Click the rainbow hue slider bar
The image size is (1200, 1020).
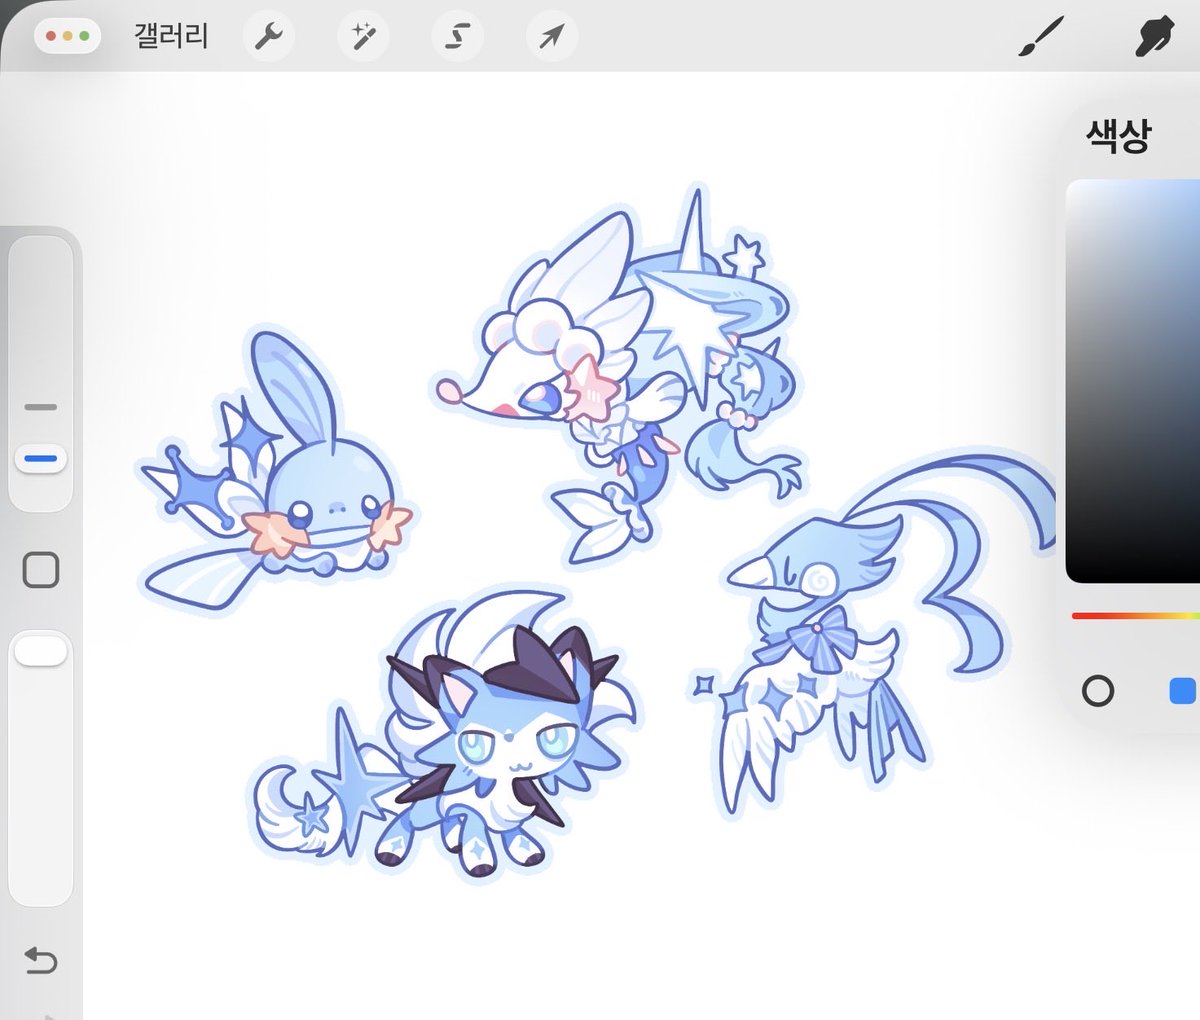click(1136, 616)
